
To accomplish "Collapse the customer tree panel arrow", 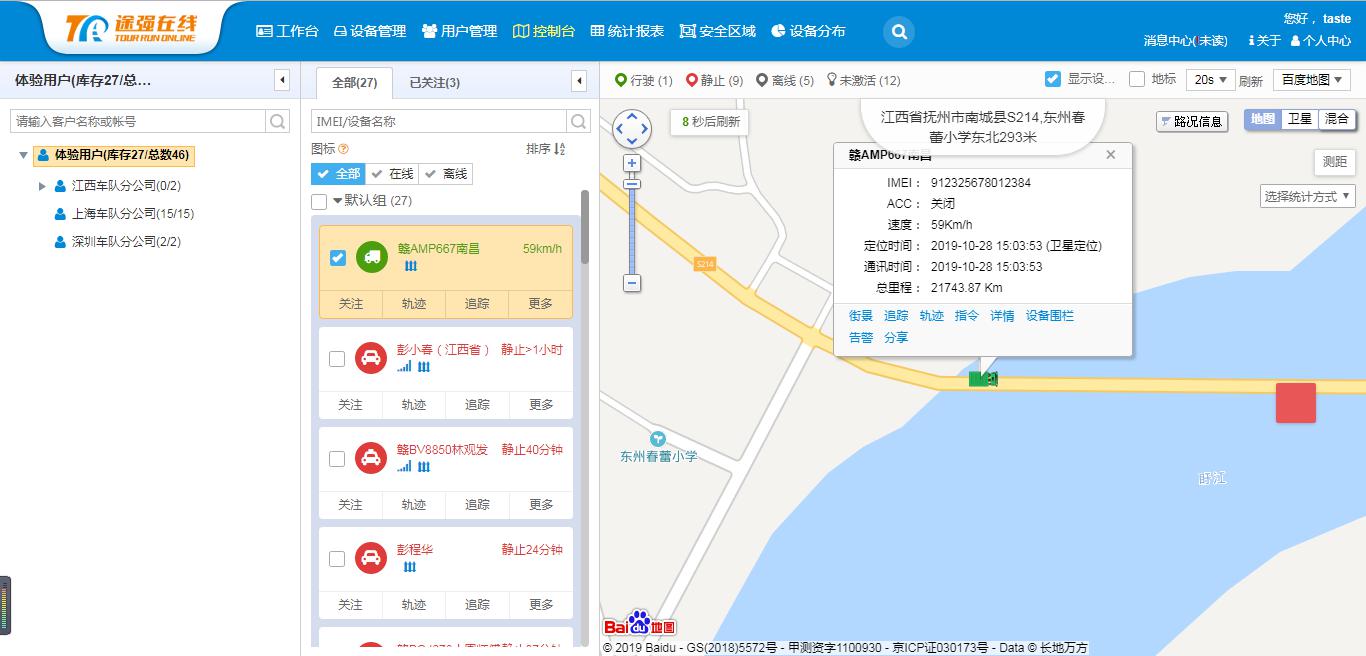I will pos(282,80).
